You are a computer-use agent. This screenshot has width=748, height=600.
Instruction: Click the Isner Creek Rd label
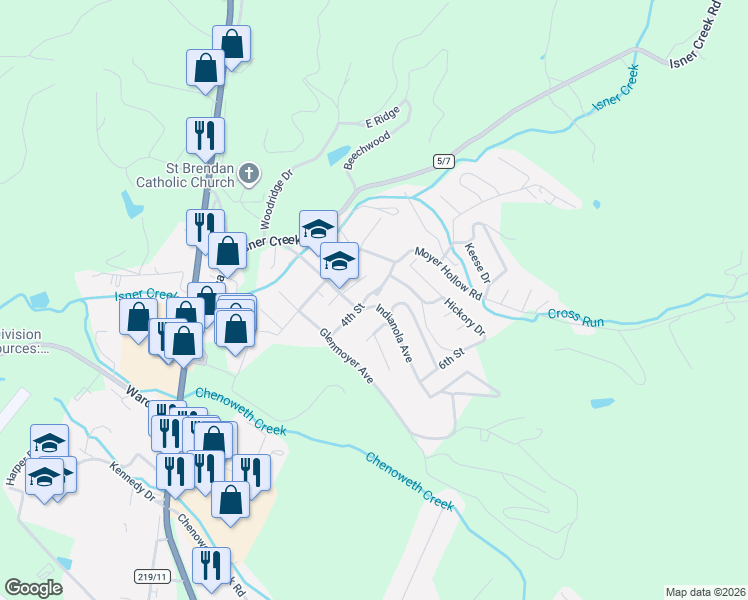[x=696, y=36]
